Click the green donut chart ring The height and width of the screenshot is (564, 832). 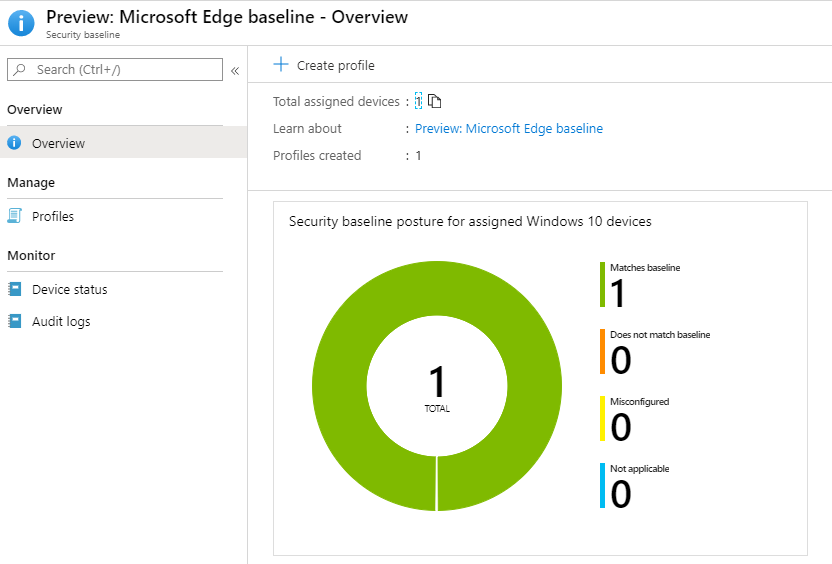pyautogui.click(x=340, y=386)
